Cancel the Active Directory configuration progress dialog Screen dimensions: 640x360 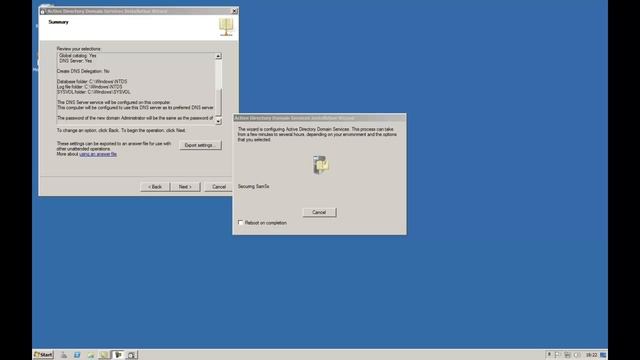coord(319,212)
